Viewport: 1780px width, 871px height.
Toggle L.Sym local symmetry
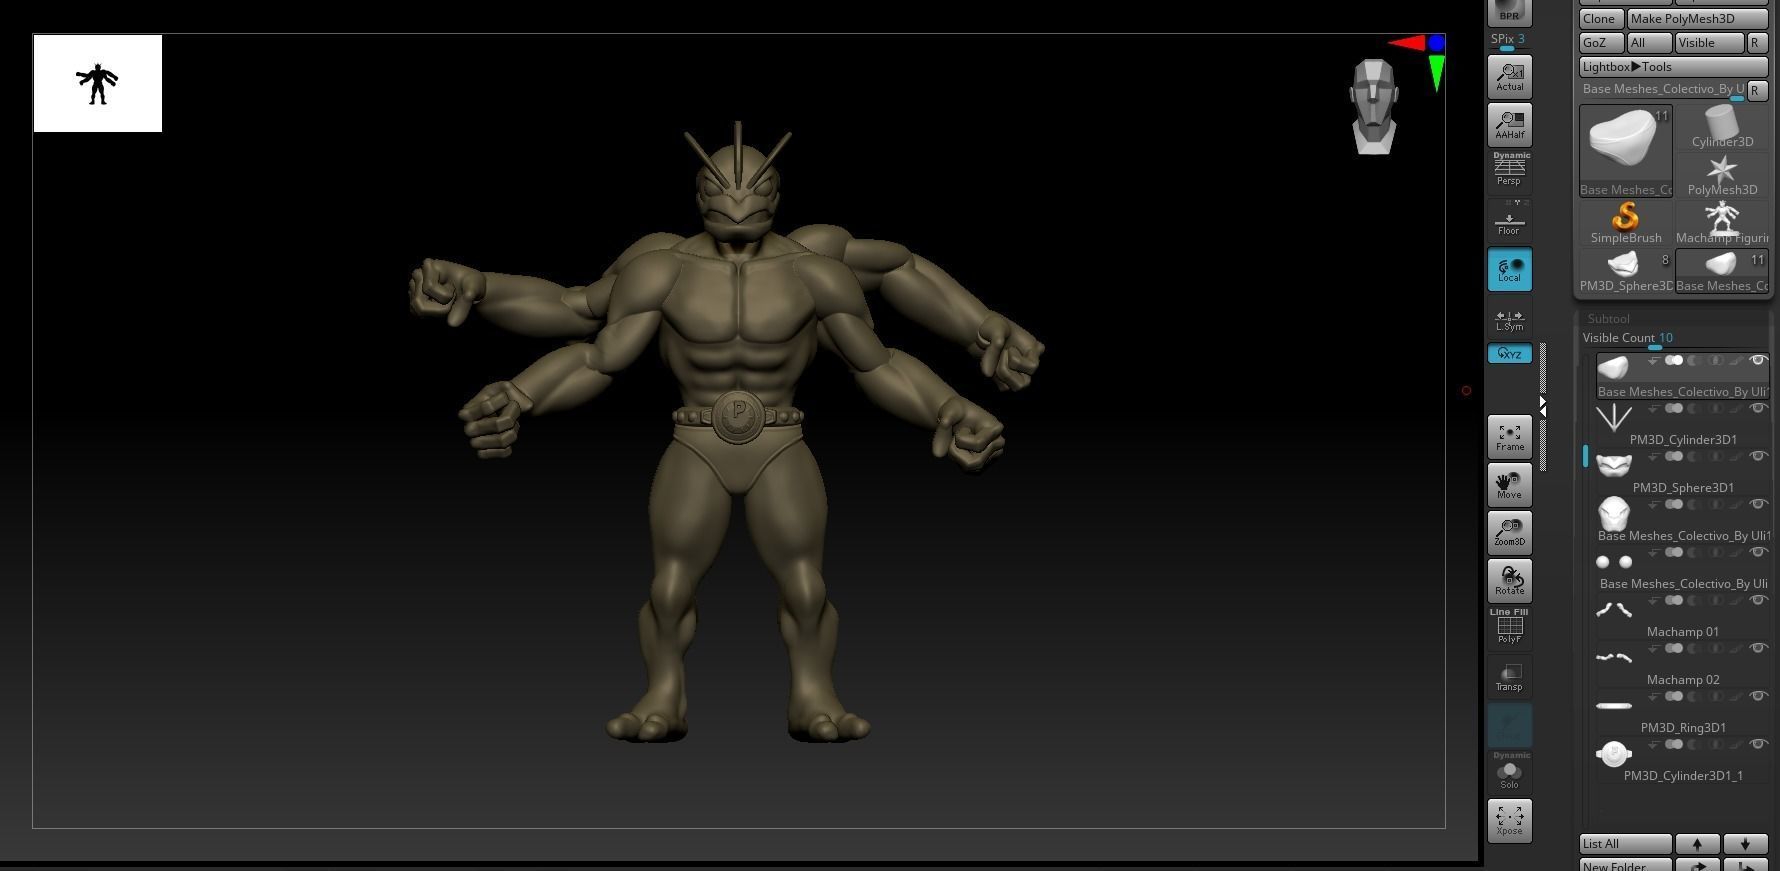(x=1509, y=320)
